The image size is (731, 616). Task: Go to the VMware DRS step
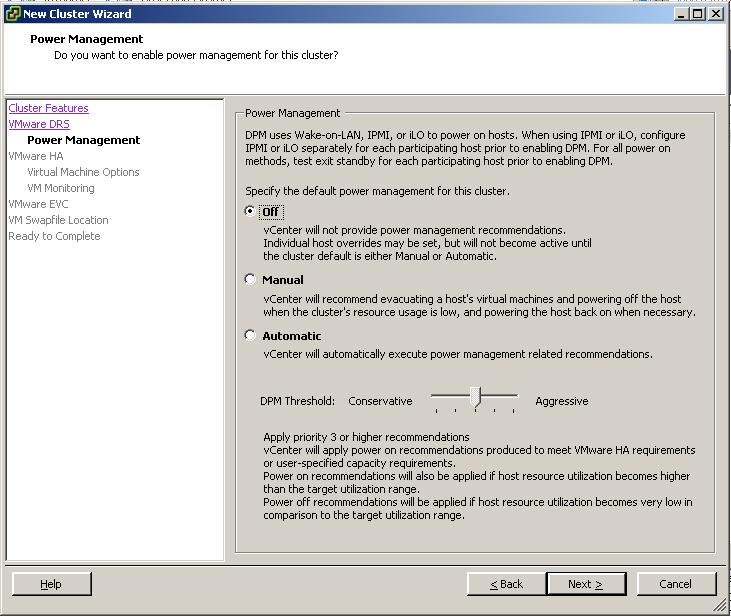tap(39, 124)
